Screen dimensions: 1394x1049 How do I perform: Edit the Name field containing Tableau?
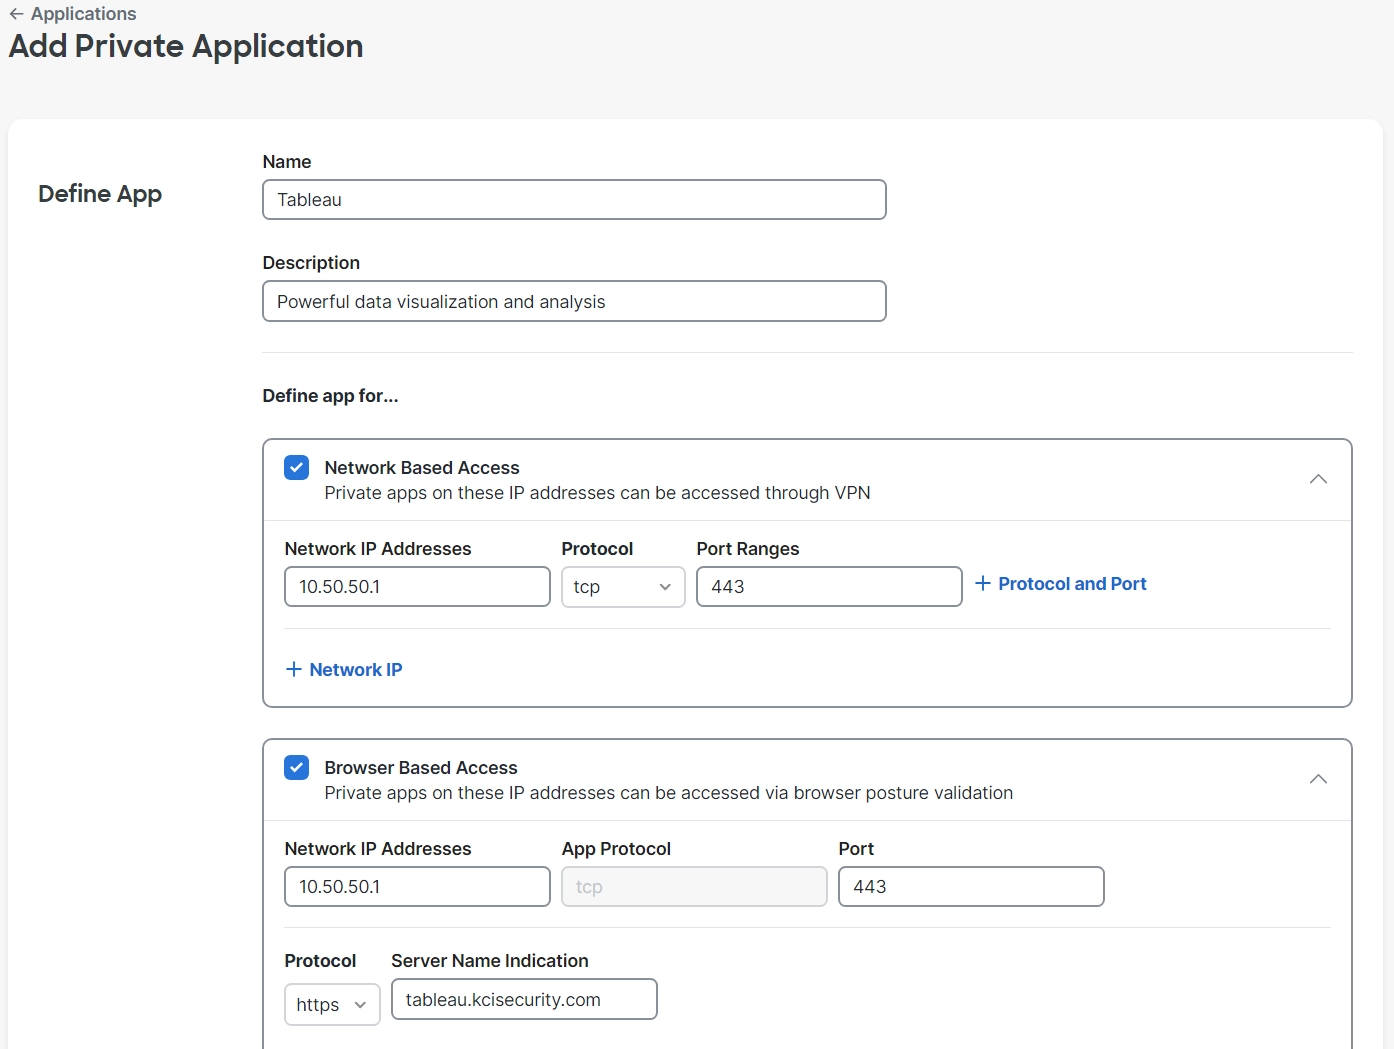574,200
